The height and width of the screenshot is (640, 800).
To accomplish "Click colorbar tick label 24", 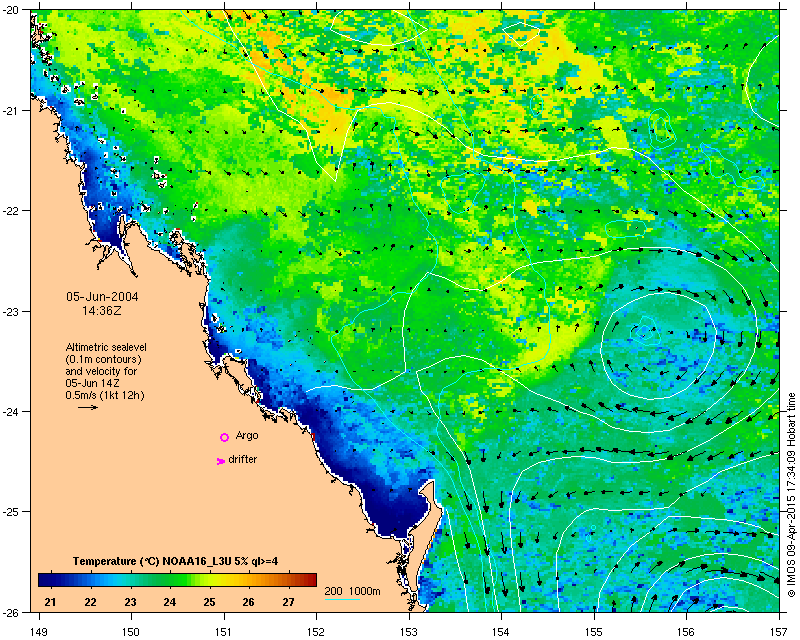I will coord(170,602).
